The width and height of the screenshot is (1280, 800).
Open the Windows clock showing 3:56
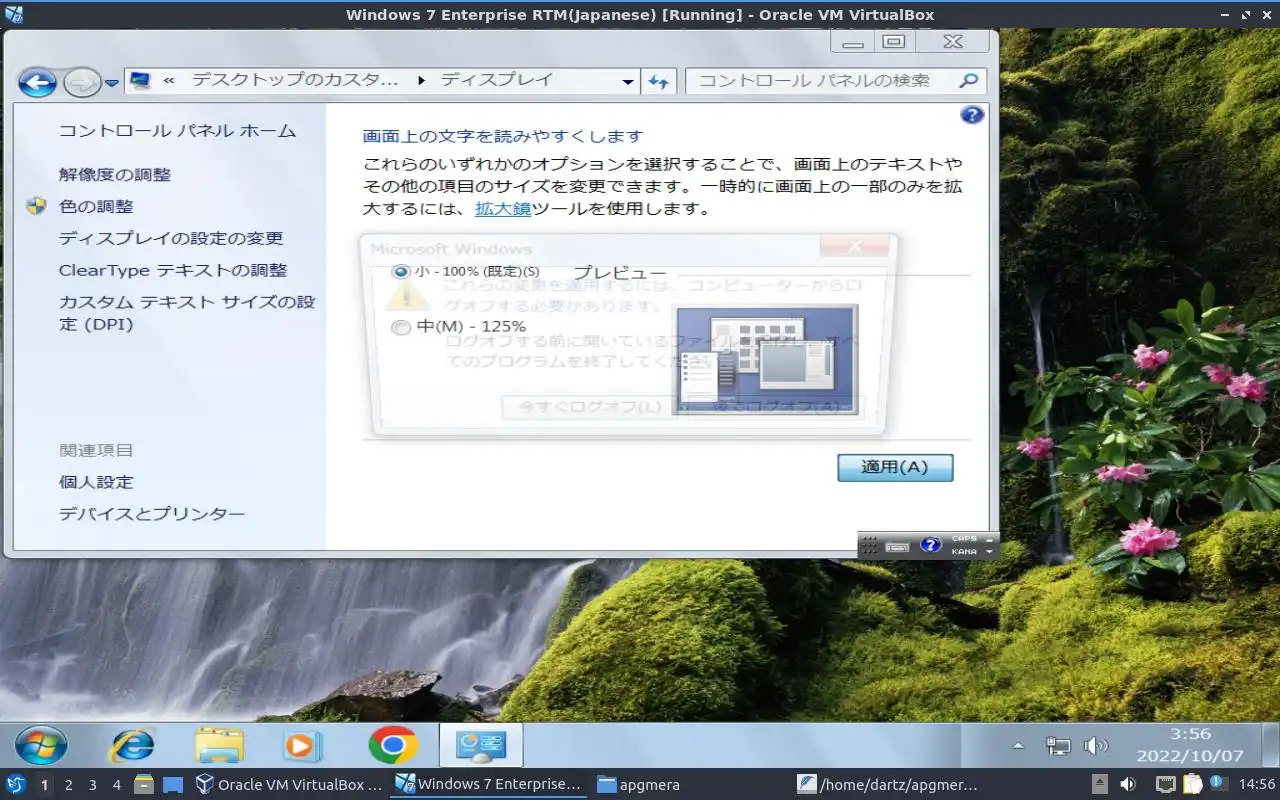pos(1190,745)
